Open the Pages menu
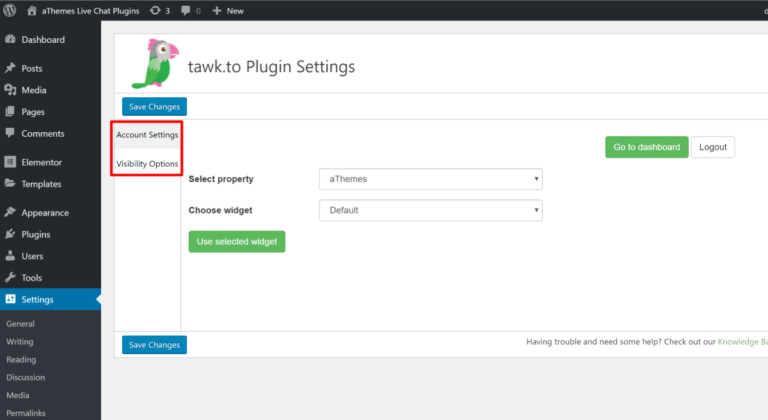 click(33, 112)
